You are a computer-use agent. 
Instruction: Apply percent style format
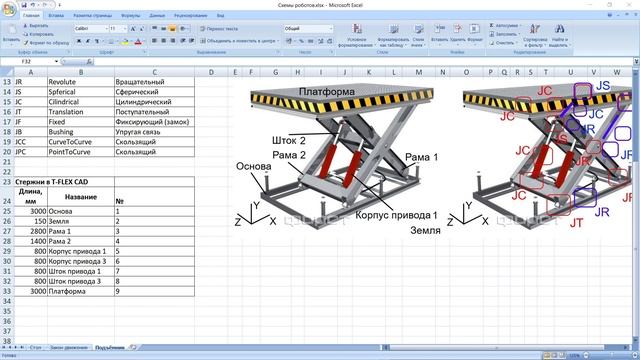point(301,41)
